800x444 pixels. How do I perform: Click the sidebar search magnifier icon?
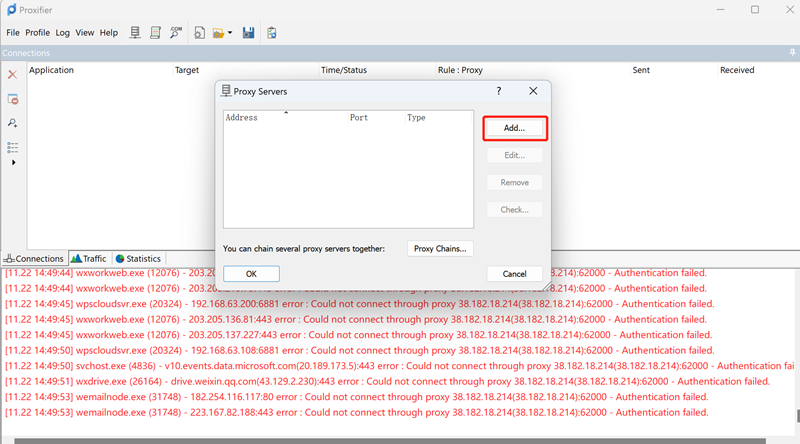pos(13,123)
